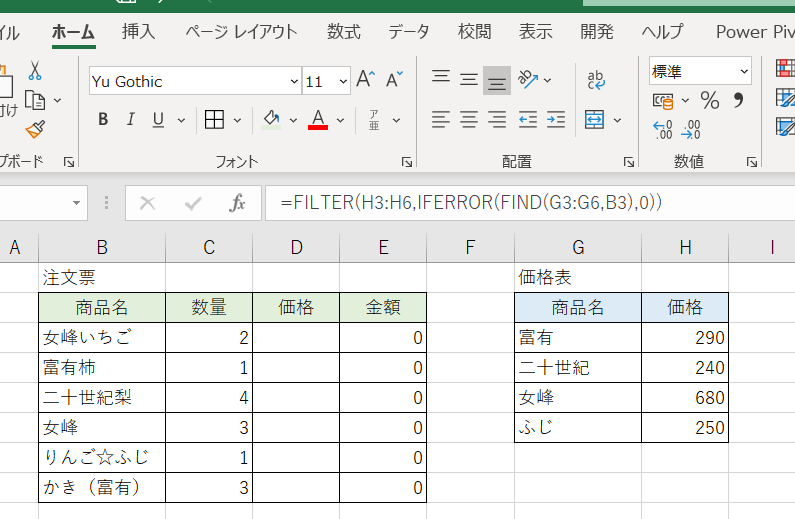Select 価格表 title cell

(x=578, y=277)
